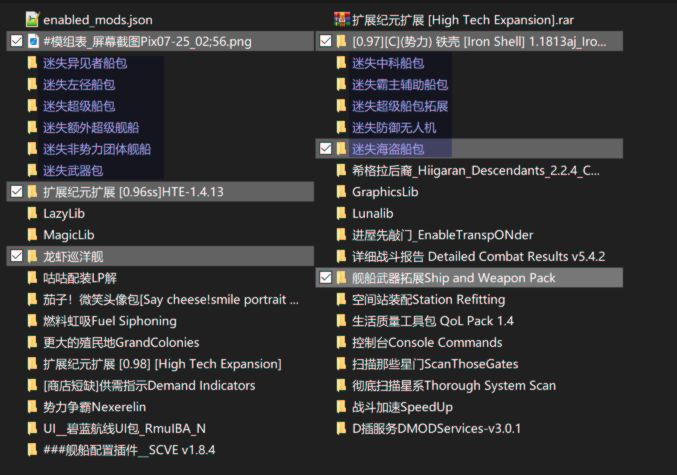Image resolution: width=677 pixels, height=475 pixels.
Task: Click the folder icon beside MagicLib
Action: click(x=32, y=235)
